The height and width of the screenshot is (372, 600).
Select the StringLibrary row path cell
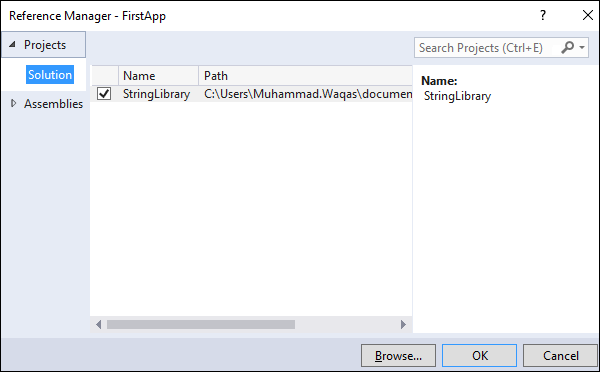tap(308, 94)
